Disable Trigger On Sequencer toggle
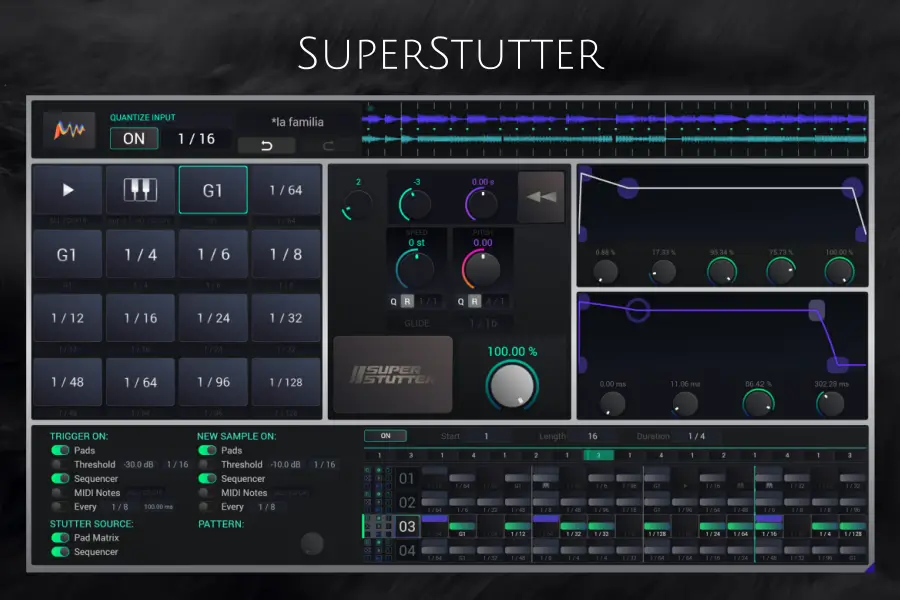Viewport: 900px width, 600px height. (60, 478)
